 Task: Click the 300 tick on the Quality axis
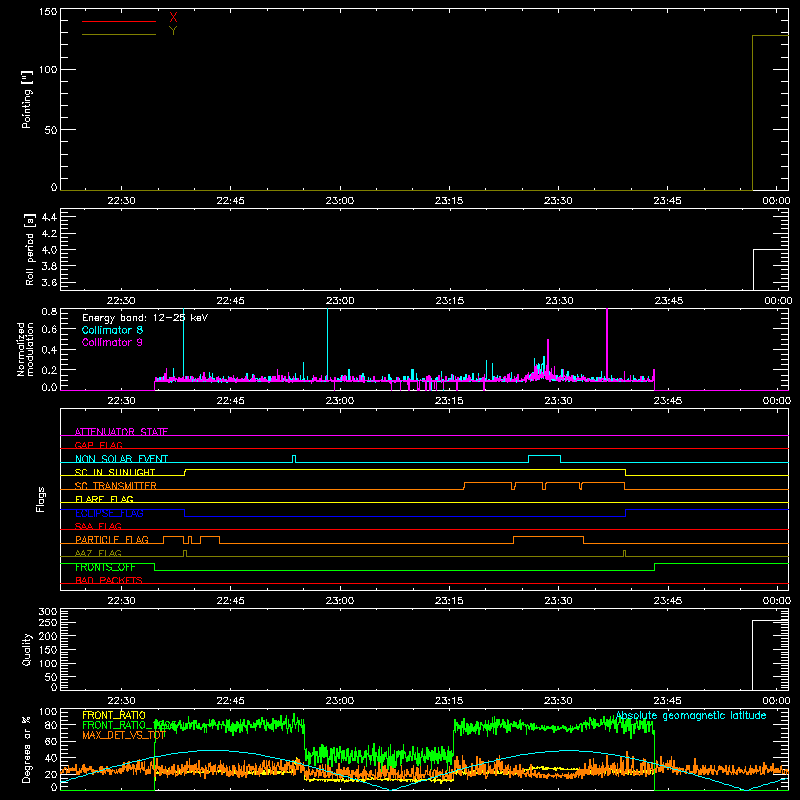click(48, 612)
